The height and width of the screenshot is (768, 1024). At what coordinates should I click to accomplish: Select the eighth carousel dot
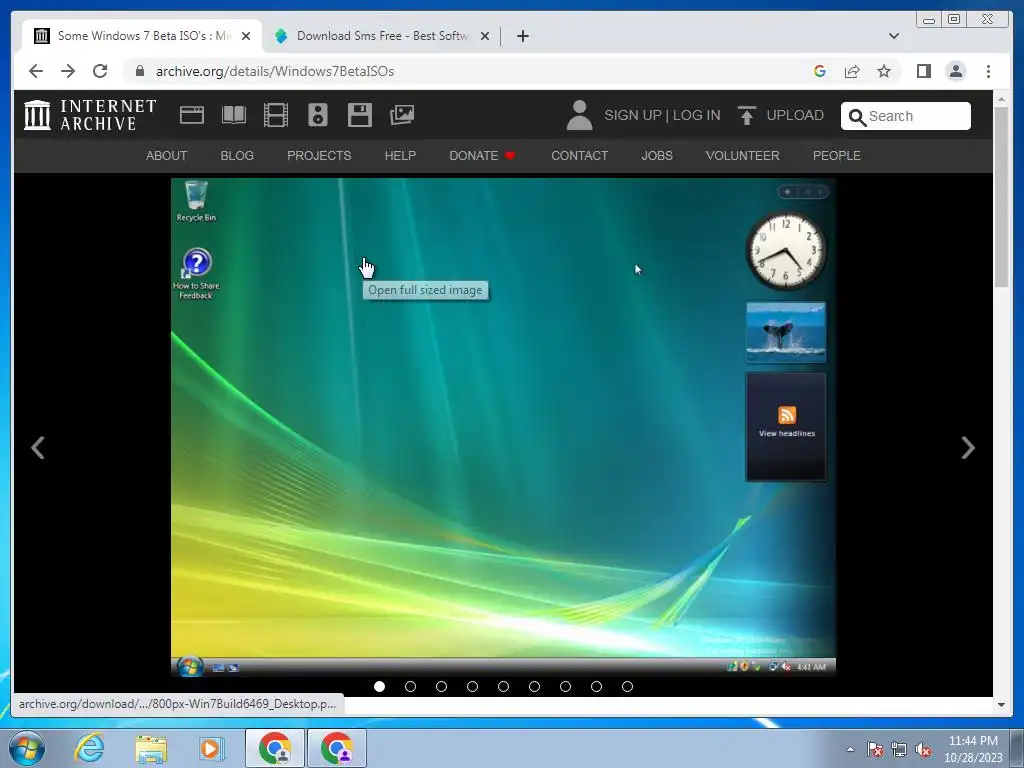point(596,686)
